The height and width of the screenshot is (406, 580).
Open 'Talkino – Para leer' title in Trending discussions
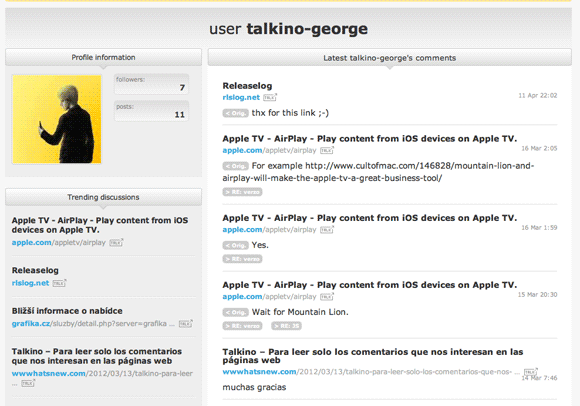97,356
